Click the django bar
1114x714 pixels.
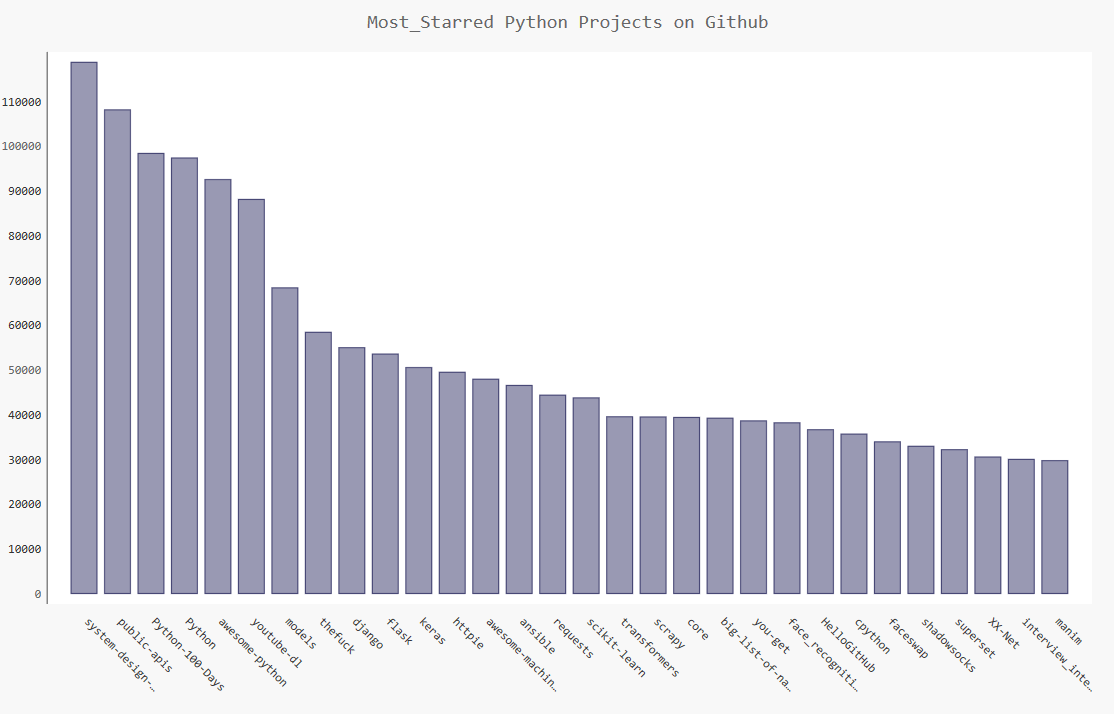click(x=352, y=470)
